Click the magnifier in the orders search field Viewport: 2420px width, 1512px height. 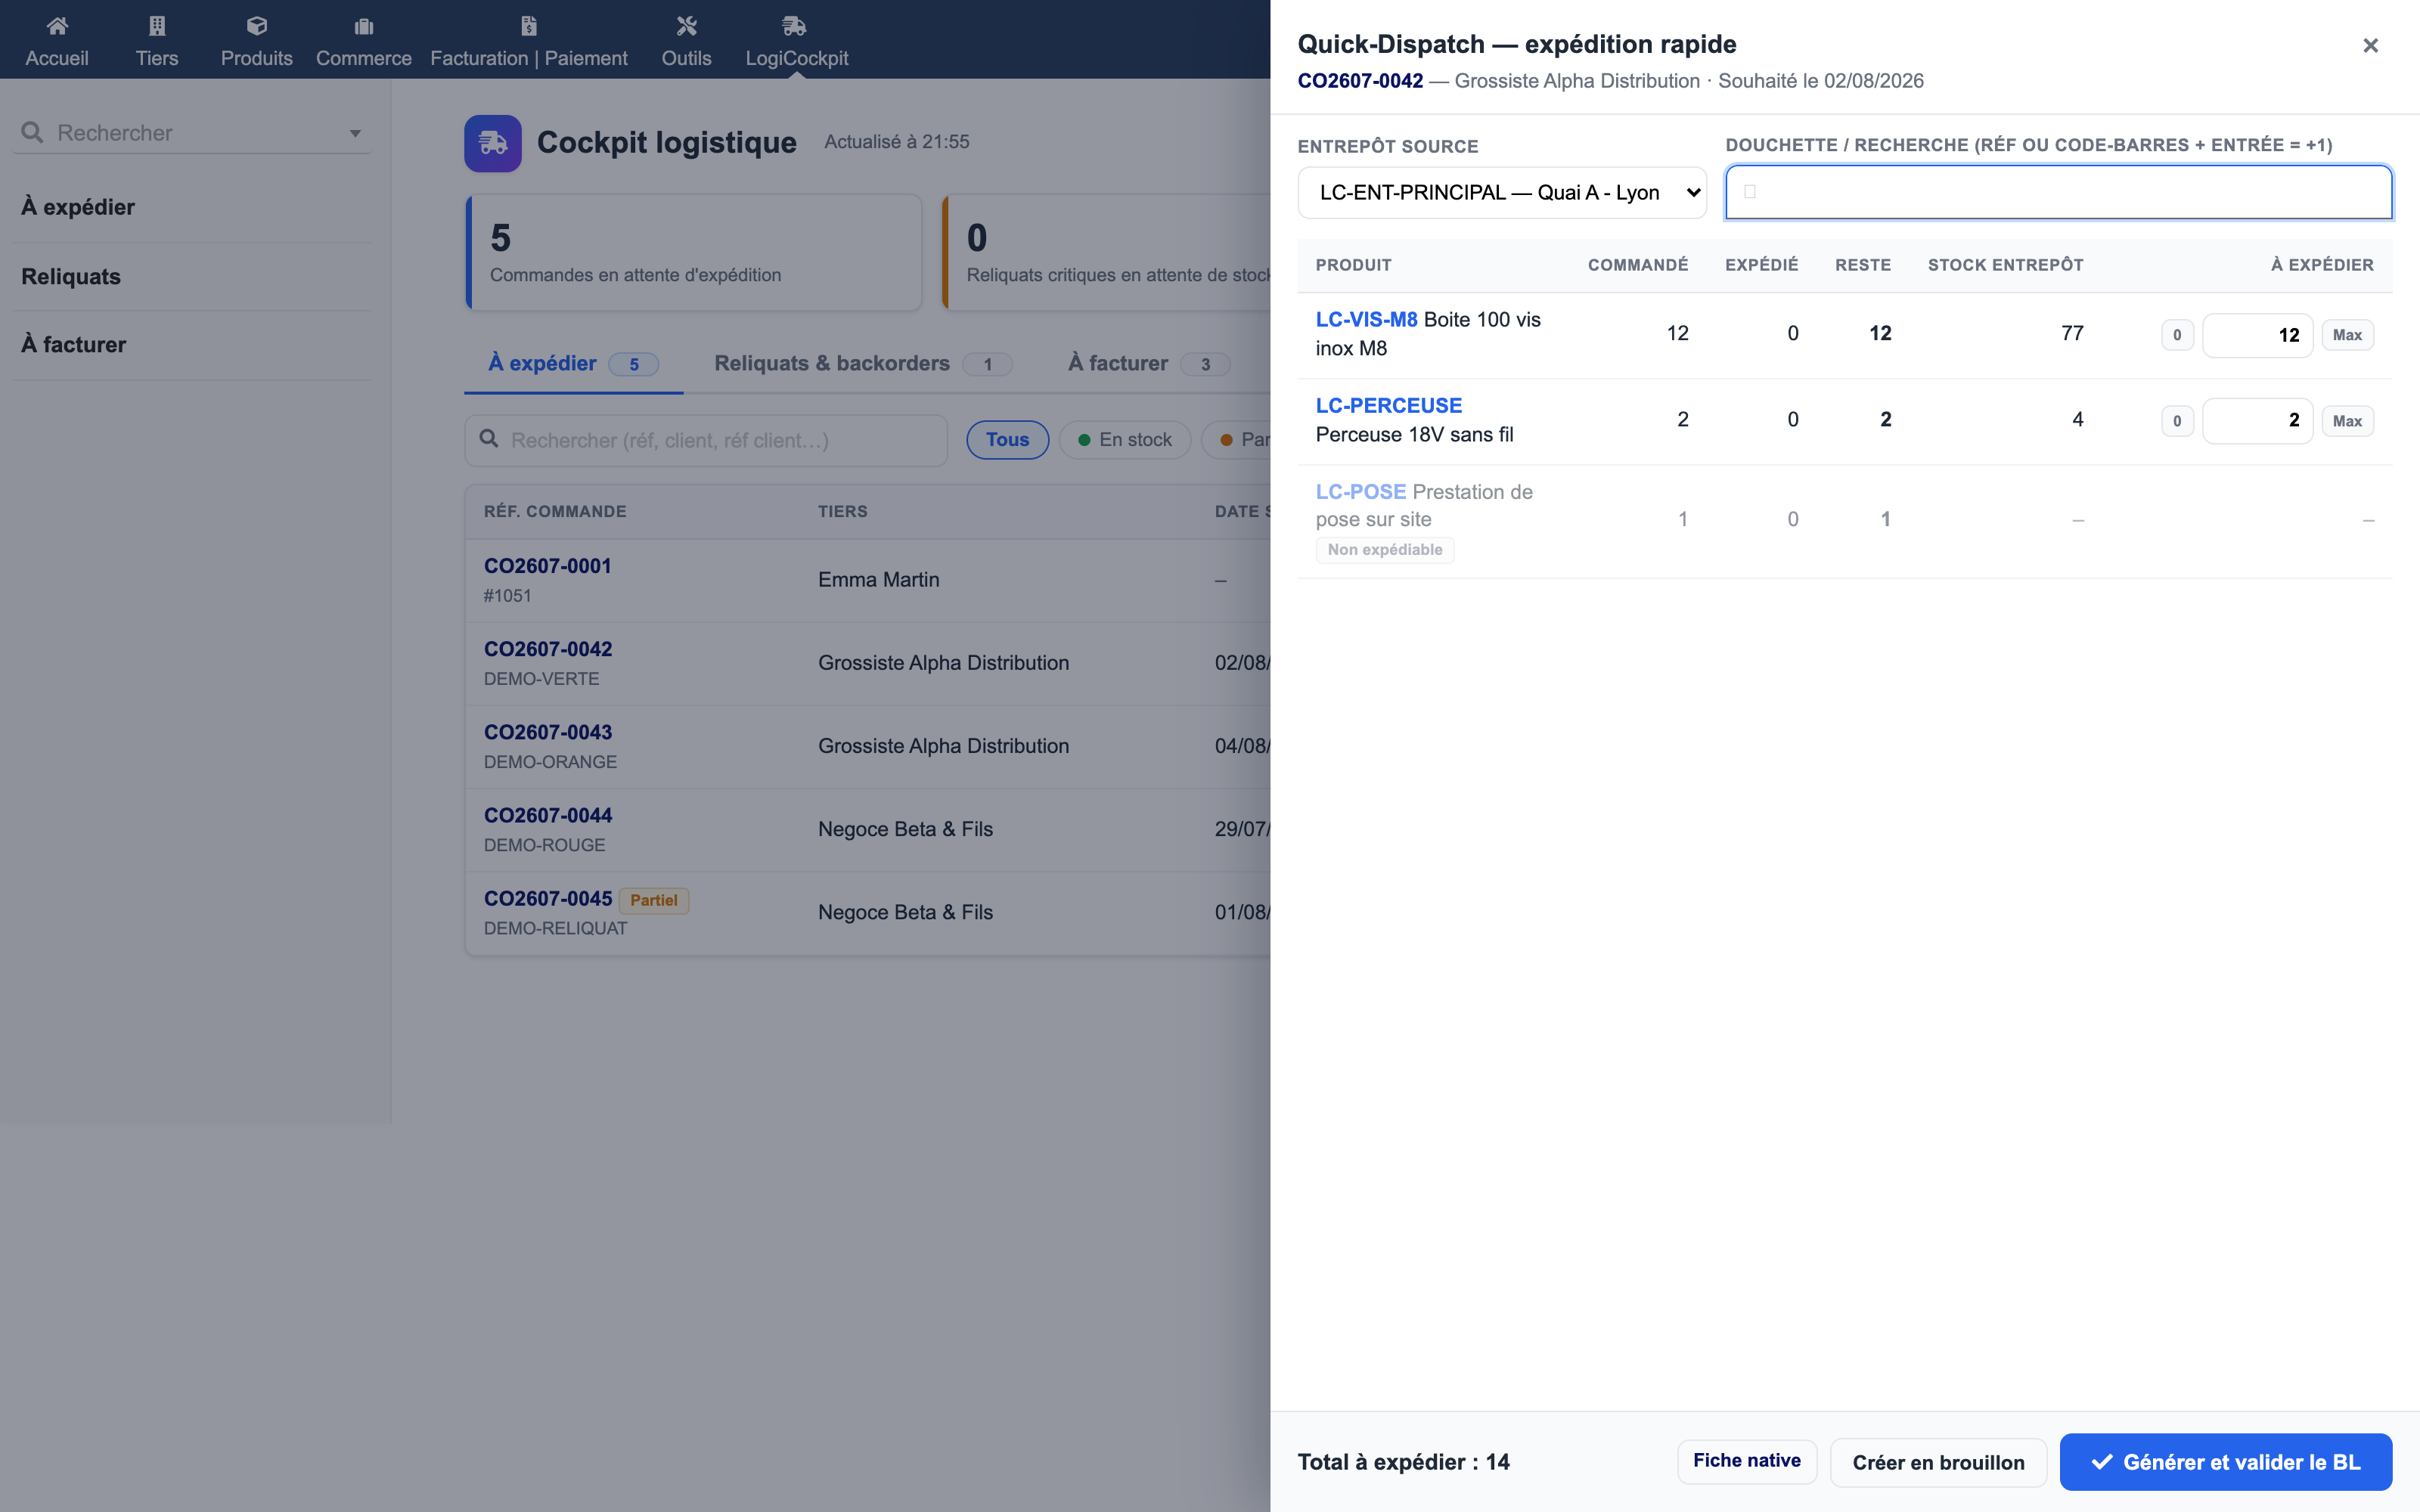coord(489,439)
